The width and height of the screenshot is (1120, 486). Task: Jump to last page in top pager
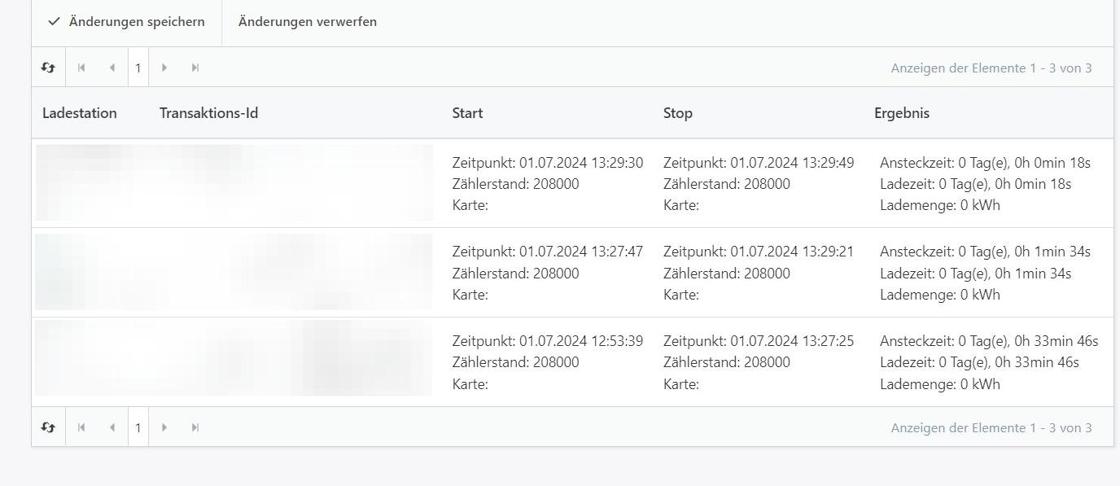(195, 68)
